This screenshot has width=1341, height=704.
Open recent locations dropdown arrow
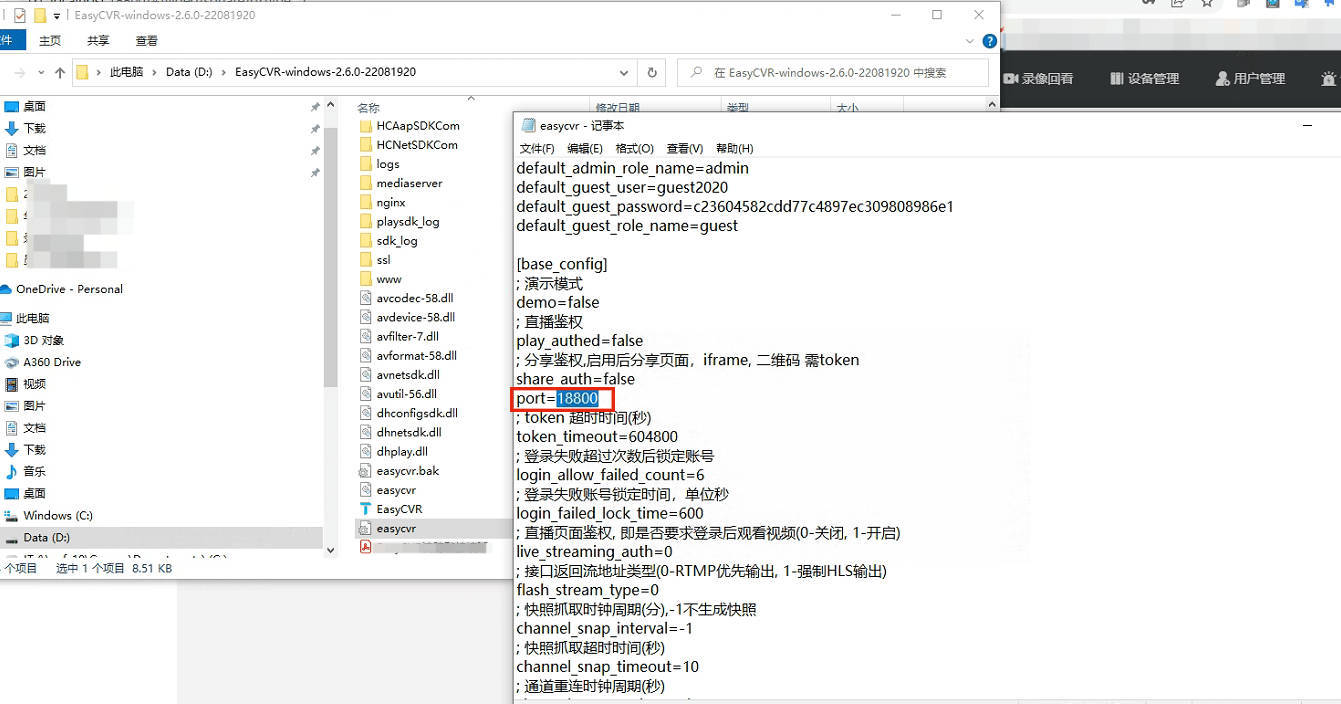click(41, 72)
